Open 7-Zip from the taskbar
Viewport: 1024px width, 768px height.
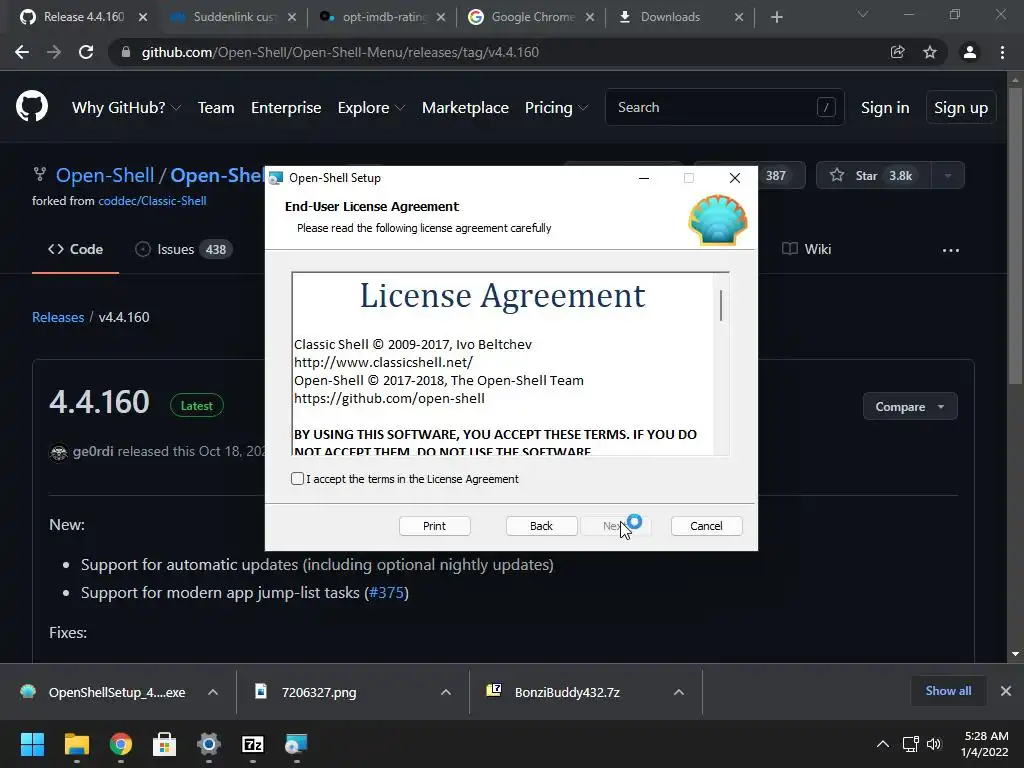[x=253, y=744]
